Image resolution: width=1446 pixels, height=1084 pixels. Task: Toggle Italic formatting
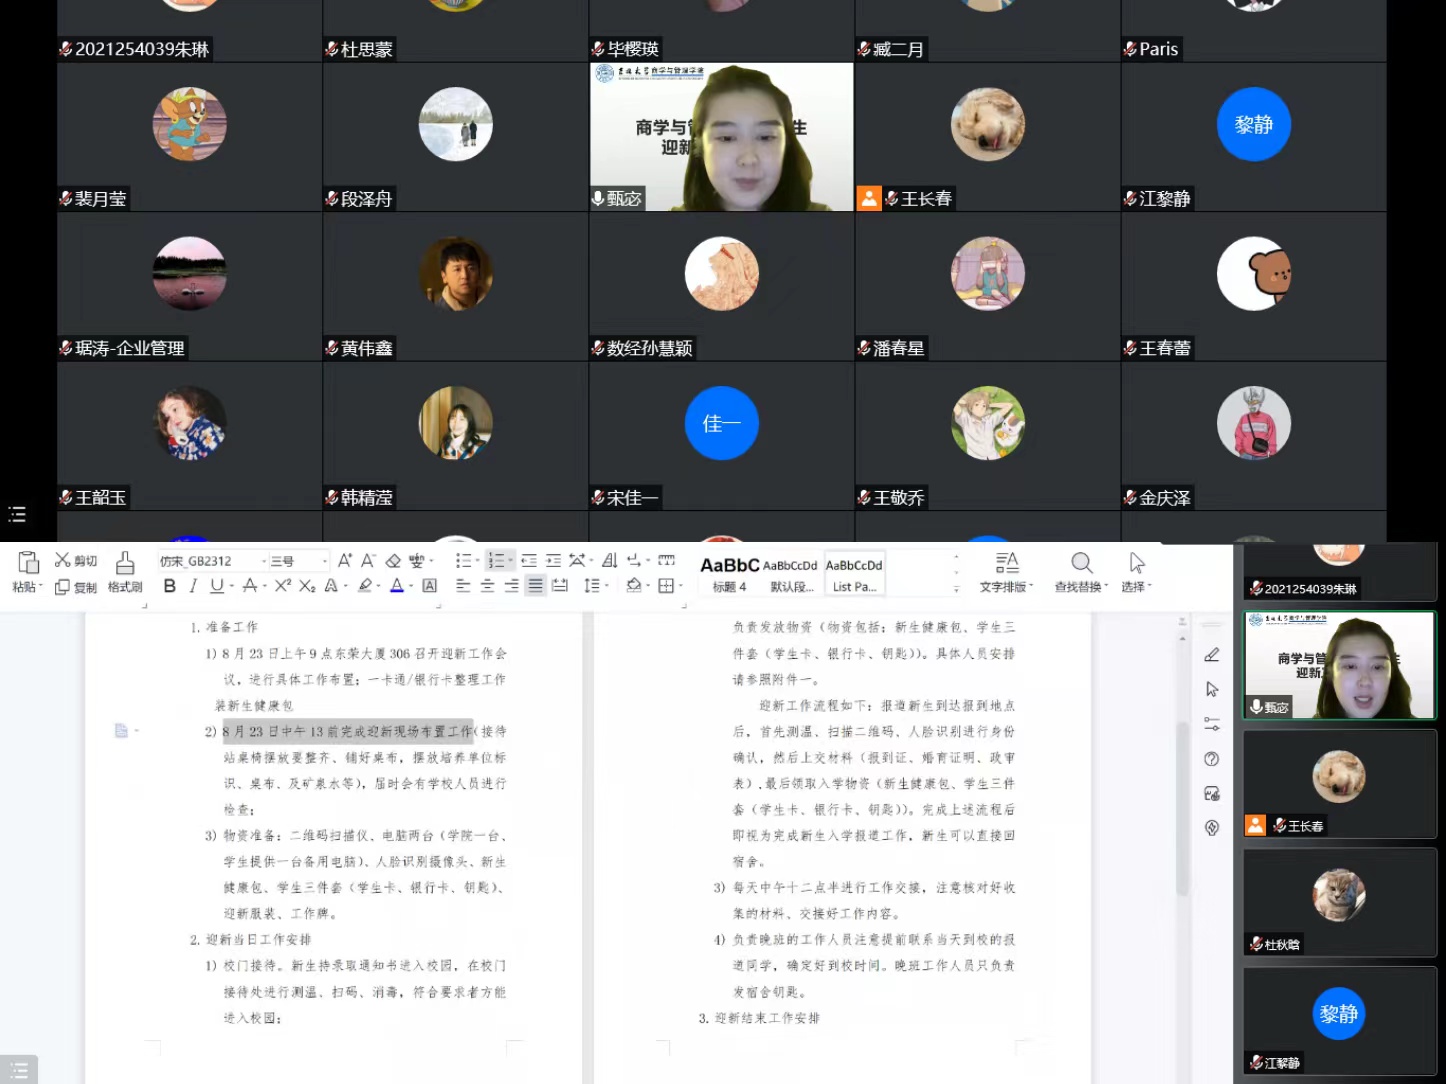click(x=193, y=586)
